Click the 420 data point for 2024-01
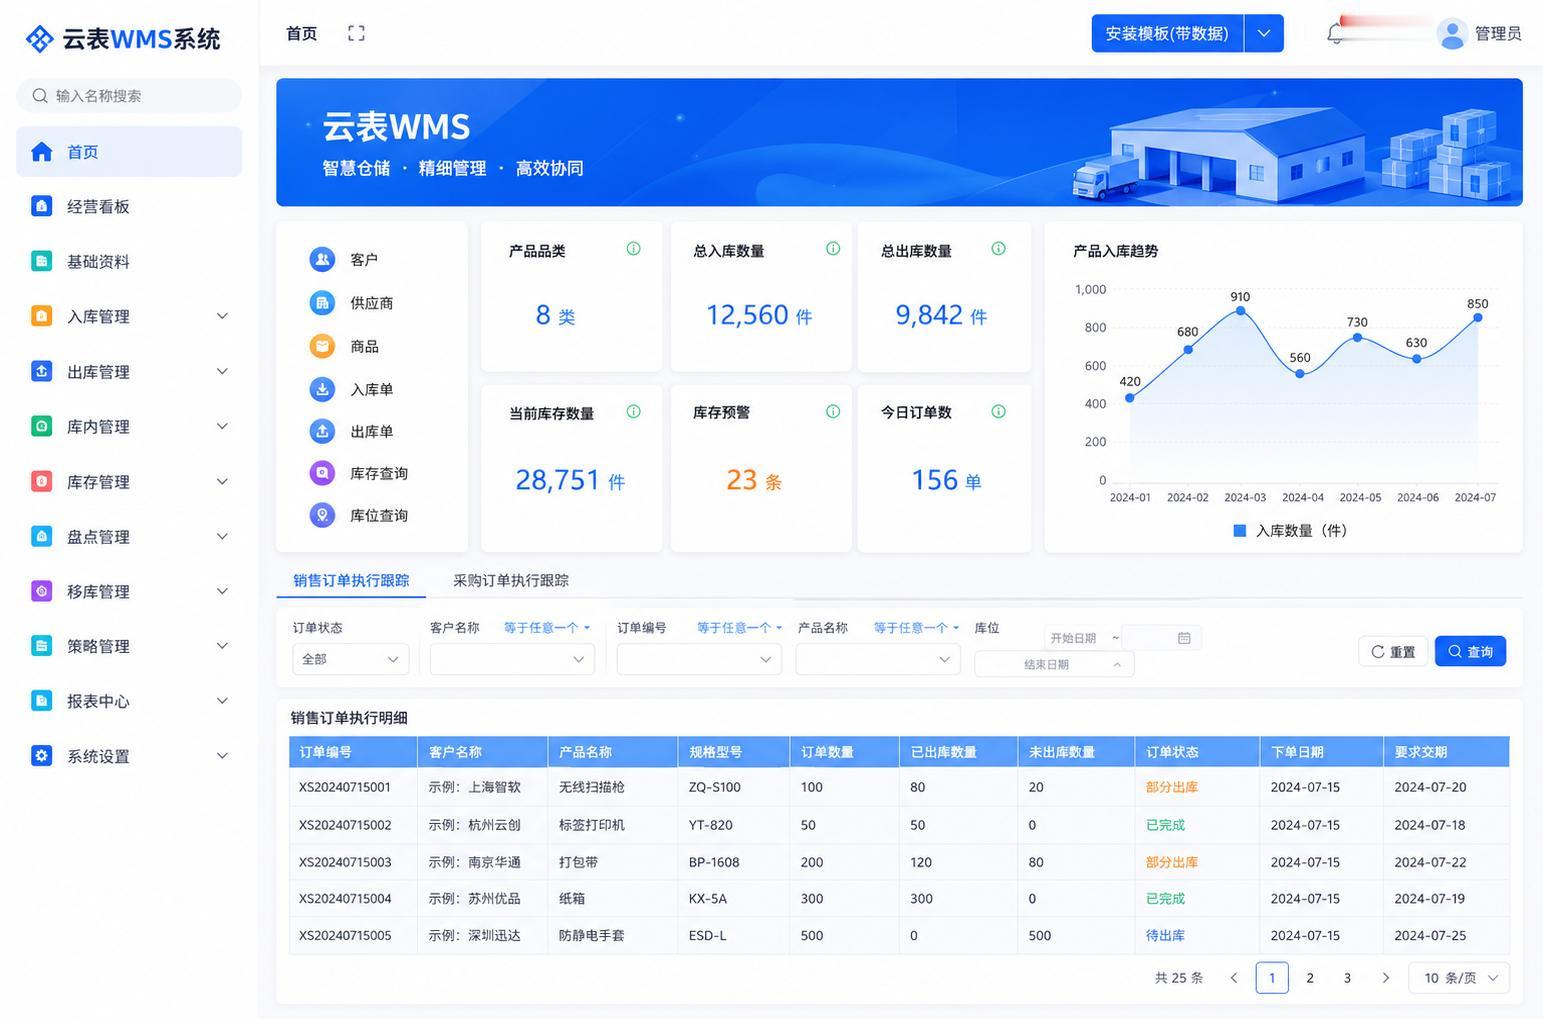Image resolution: width=1543 pixels, height=1019 pixels. (1130, 398)
